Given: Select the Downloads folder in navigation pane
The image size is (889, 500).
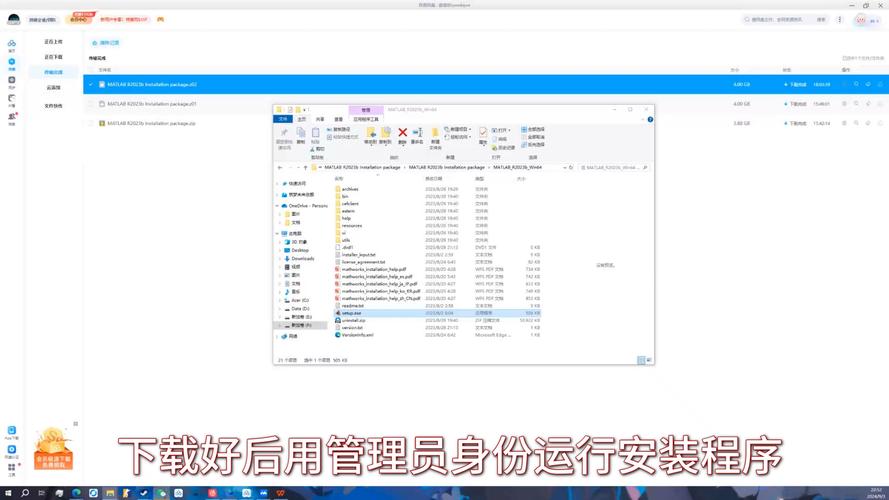Looking at the screenshot, I should (x=303, y=259).
